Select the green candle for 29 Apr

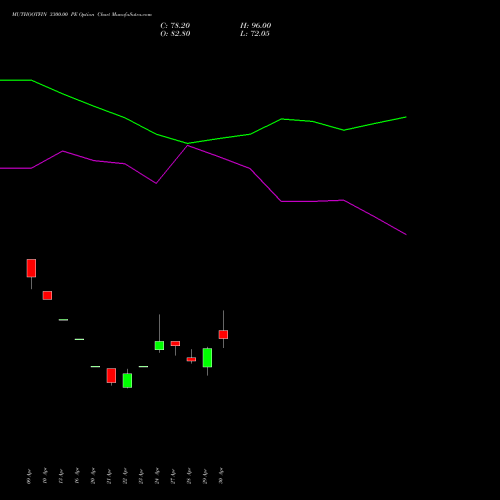click(x=207, y=358)
